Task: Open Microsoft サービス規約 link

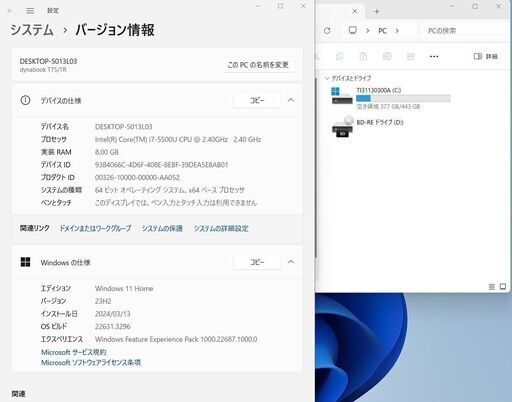Action: tap(74, 352)
